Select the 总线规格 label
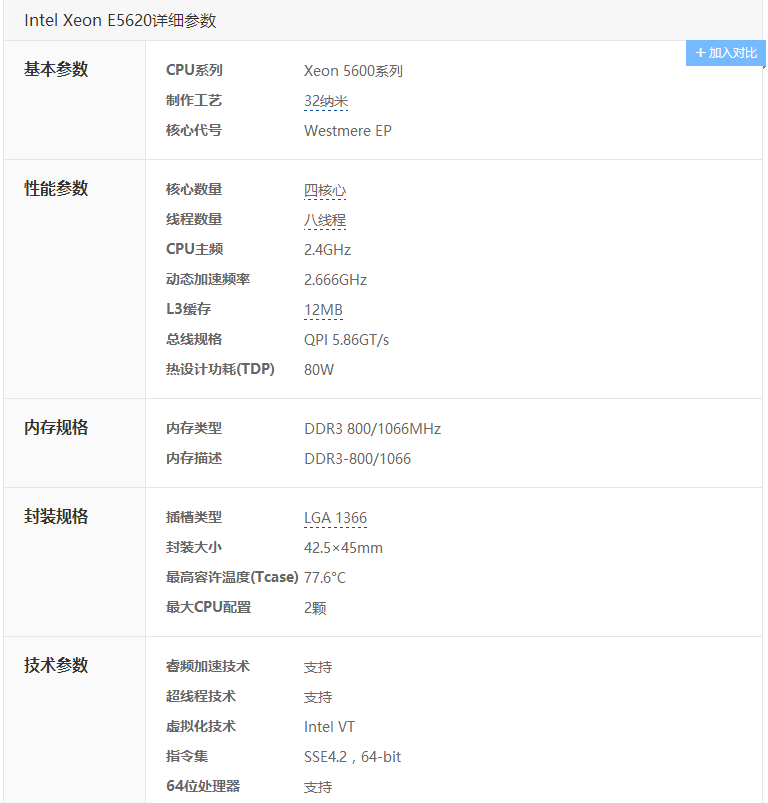This screenshot has height=803, width=768. tap(194, 339)
